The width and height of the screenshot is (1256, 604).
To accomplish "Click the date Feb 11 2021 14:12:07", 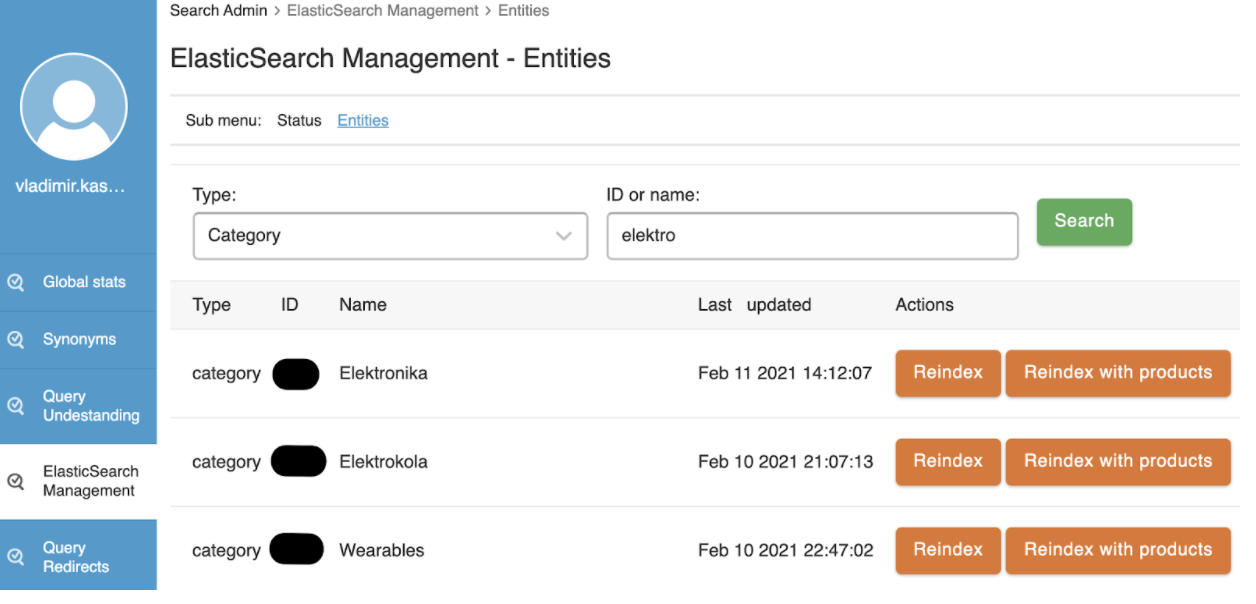I will point(785,374).
